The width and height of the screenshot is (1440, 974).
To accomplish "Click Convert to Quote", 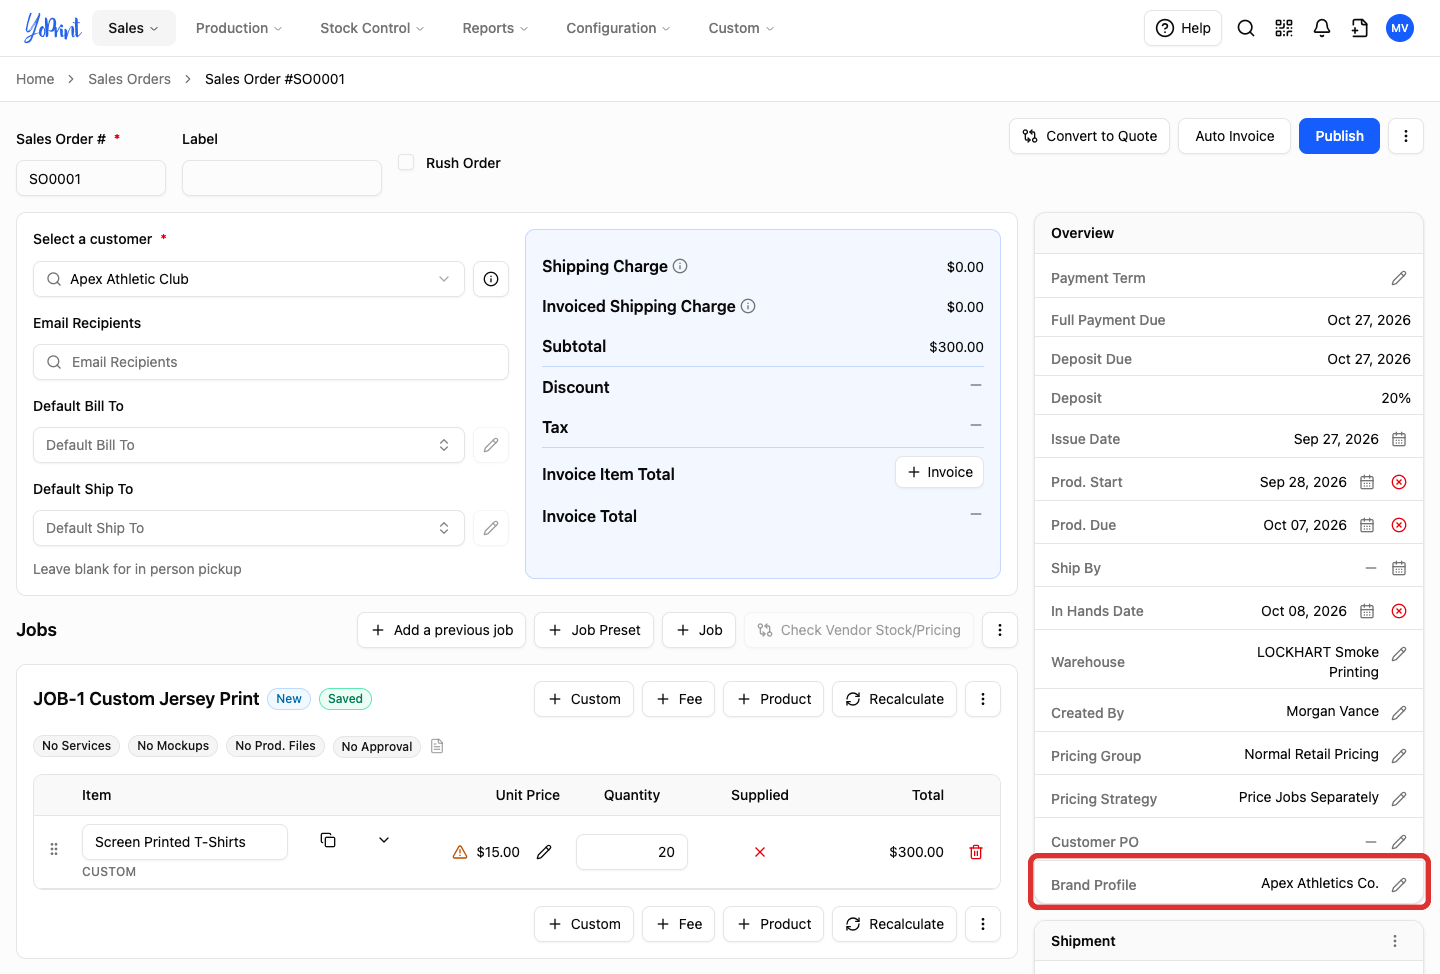I will coord(1090,136).
